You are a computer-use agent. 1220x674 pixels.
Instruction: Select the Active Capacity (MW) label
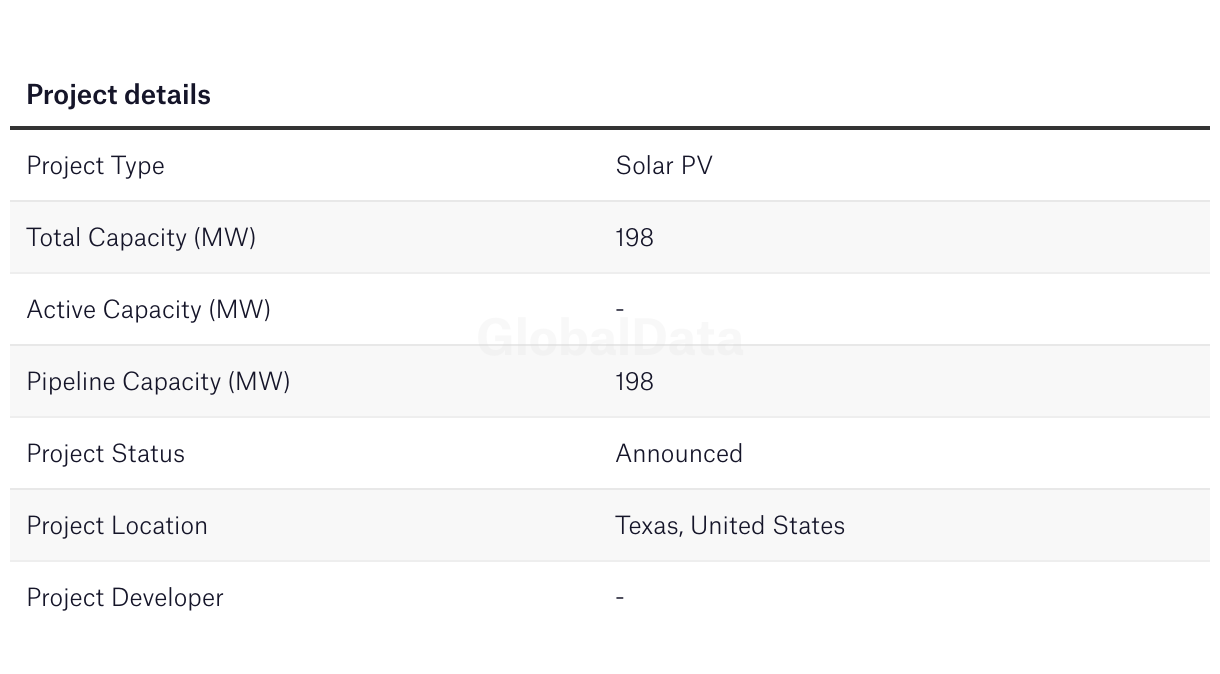[x=148, y=310]
